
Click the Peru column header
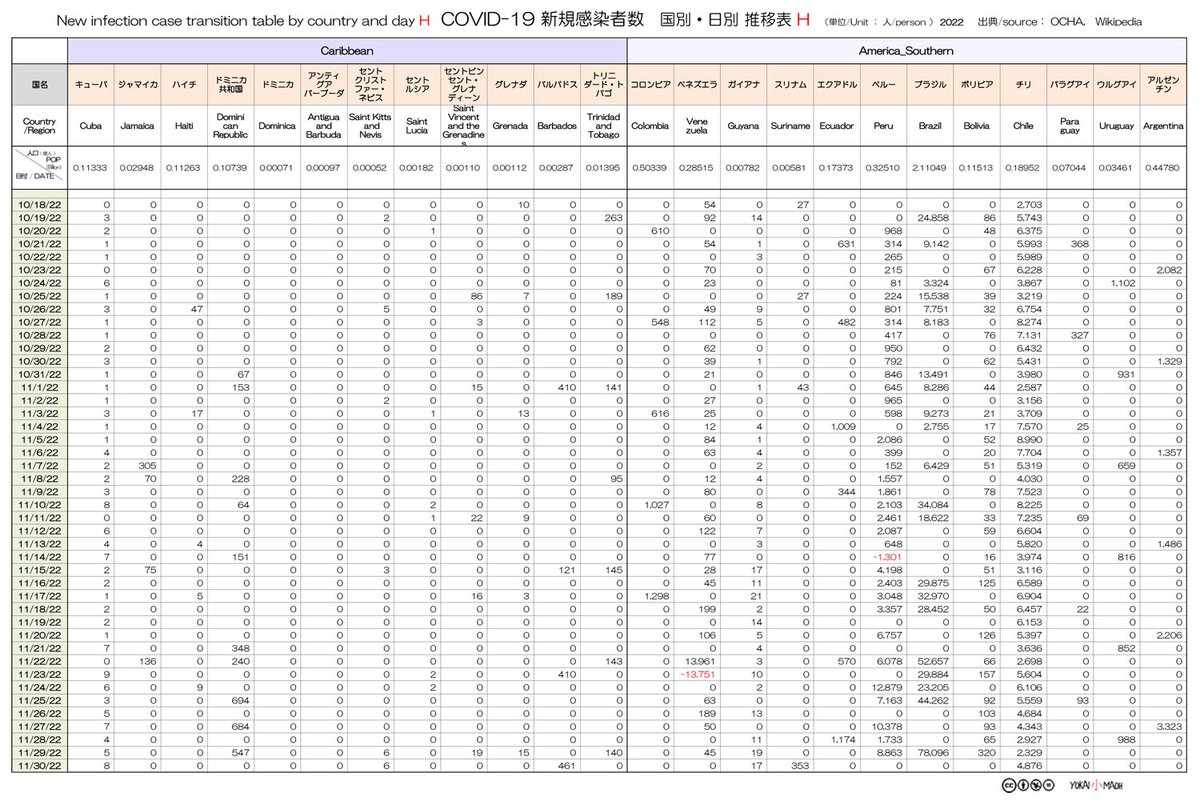(883, 127)
